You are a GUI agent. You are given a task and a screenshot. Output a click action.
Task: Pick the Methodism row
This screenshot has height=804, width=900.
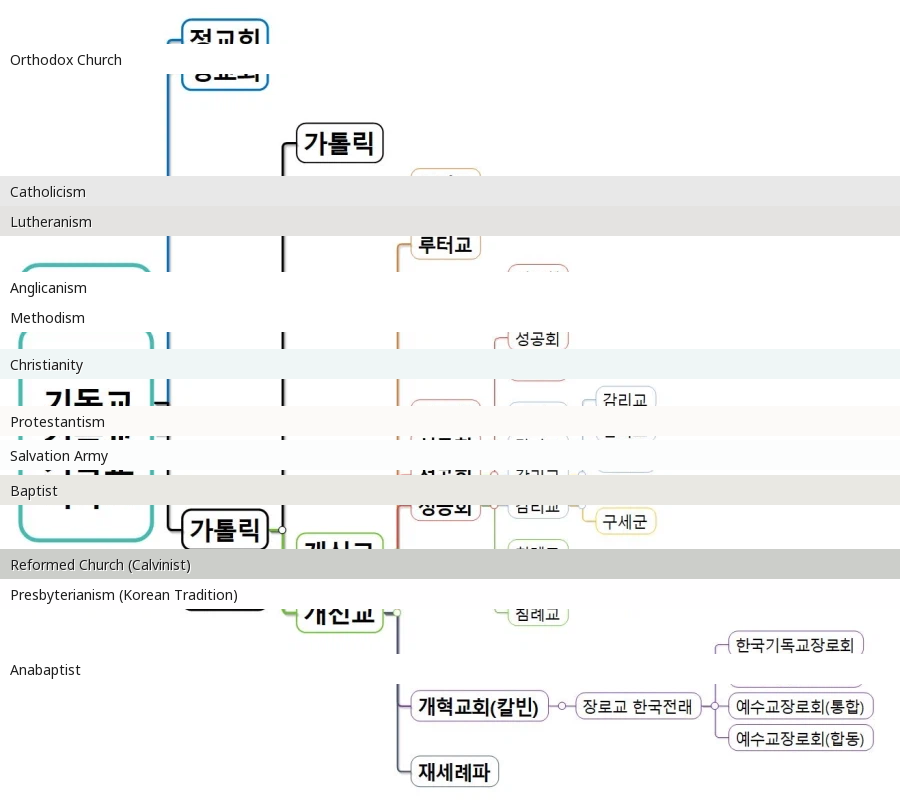tap(48, 318)
